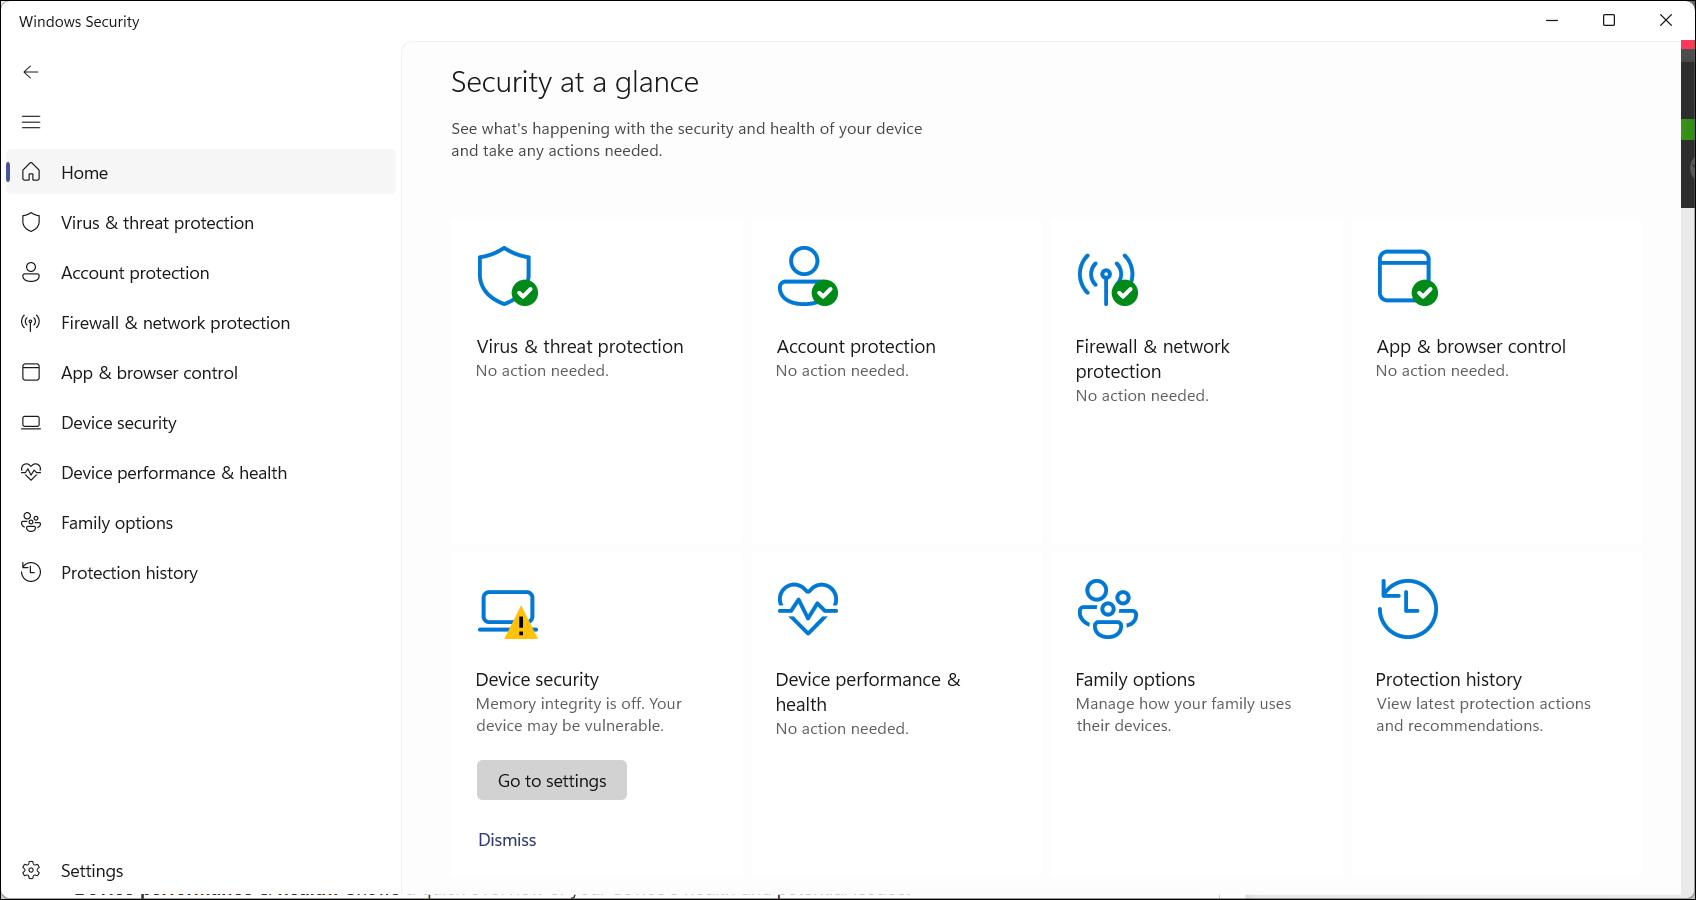Viewport: 1696px width, 900px height.
Task: Open Protection history from the sidebar
Action: [x=129, y=573]
